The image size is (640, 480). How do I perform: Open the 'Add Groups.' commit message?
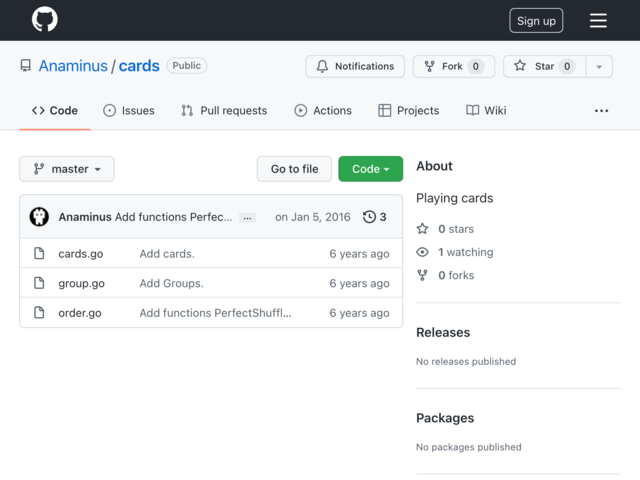[171, 283]
